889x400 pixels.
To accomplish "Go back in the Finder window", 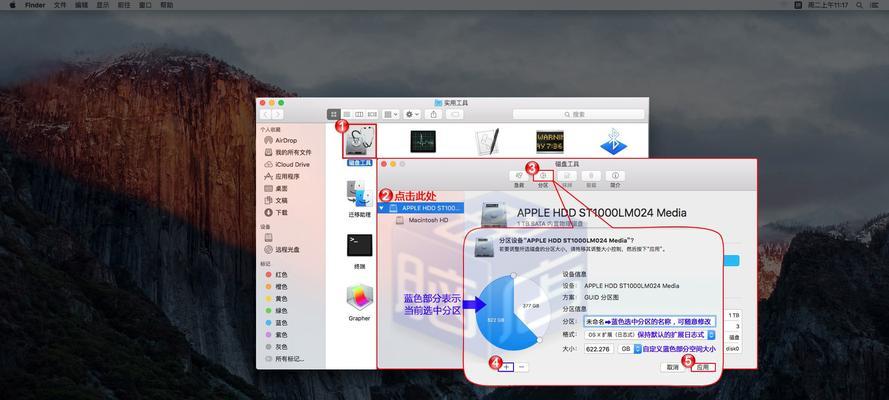I will (x=265, y=114).
